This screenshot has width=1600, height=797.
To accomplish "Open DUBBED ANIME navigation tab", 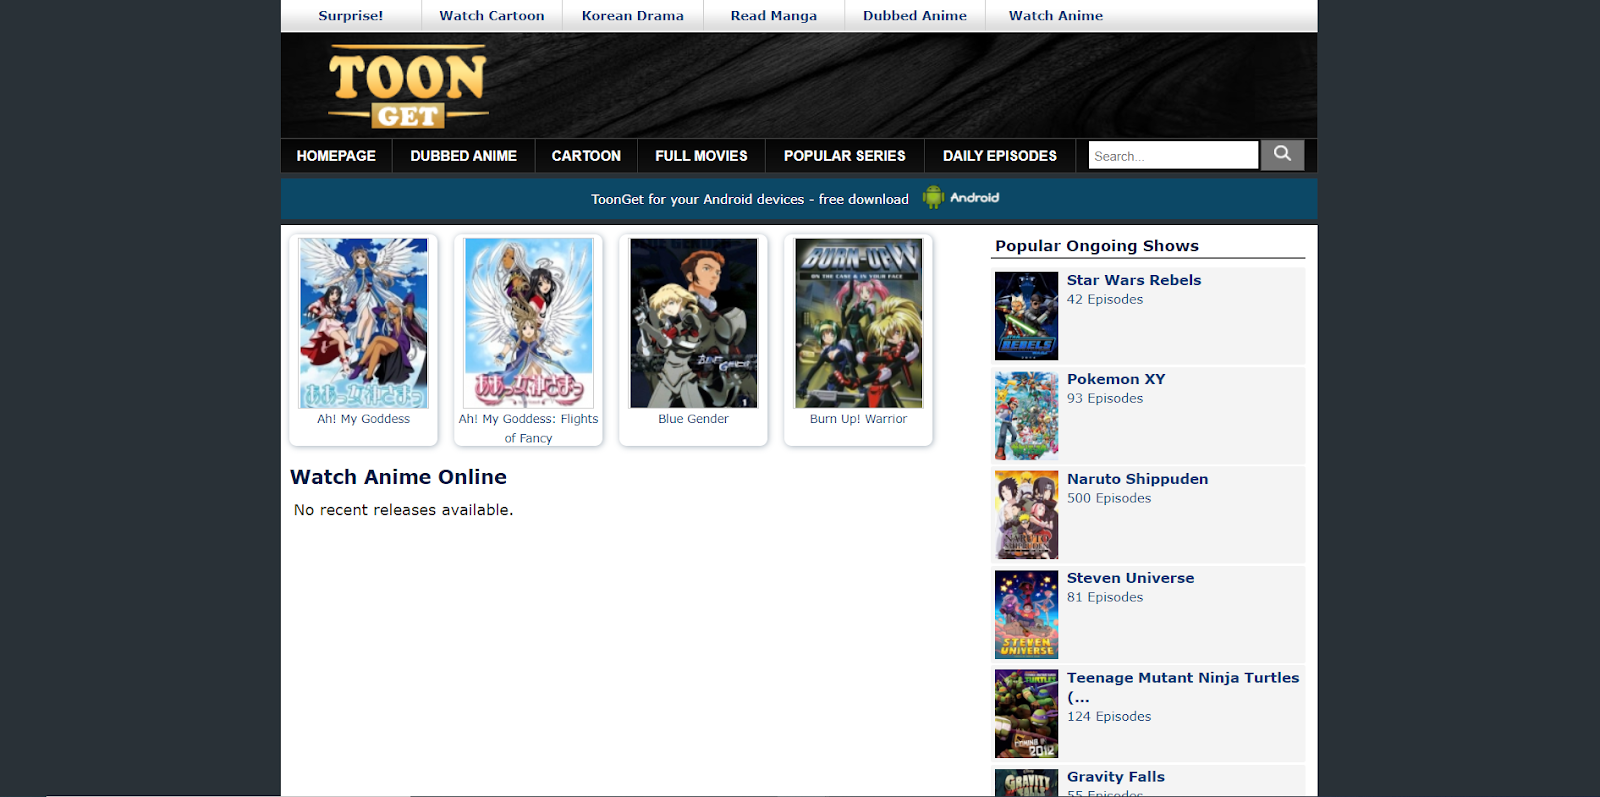I will (463, 156).
